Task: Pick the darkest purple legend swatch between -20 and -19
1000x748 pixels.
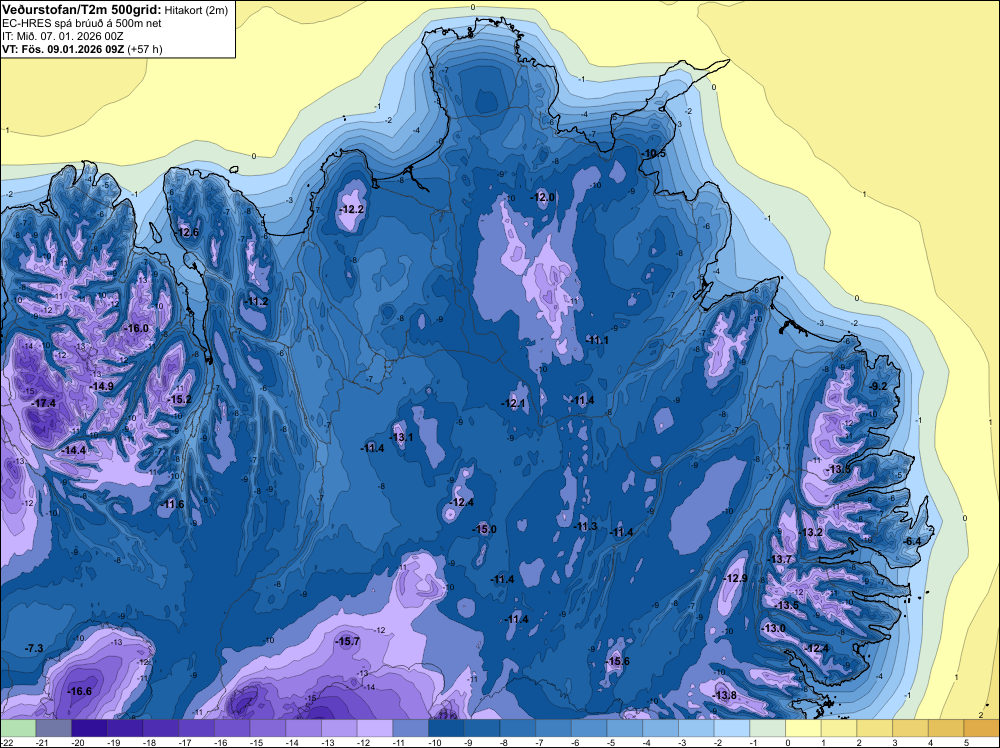Action: click(x=89, y=728)
